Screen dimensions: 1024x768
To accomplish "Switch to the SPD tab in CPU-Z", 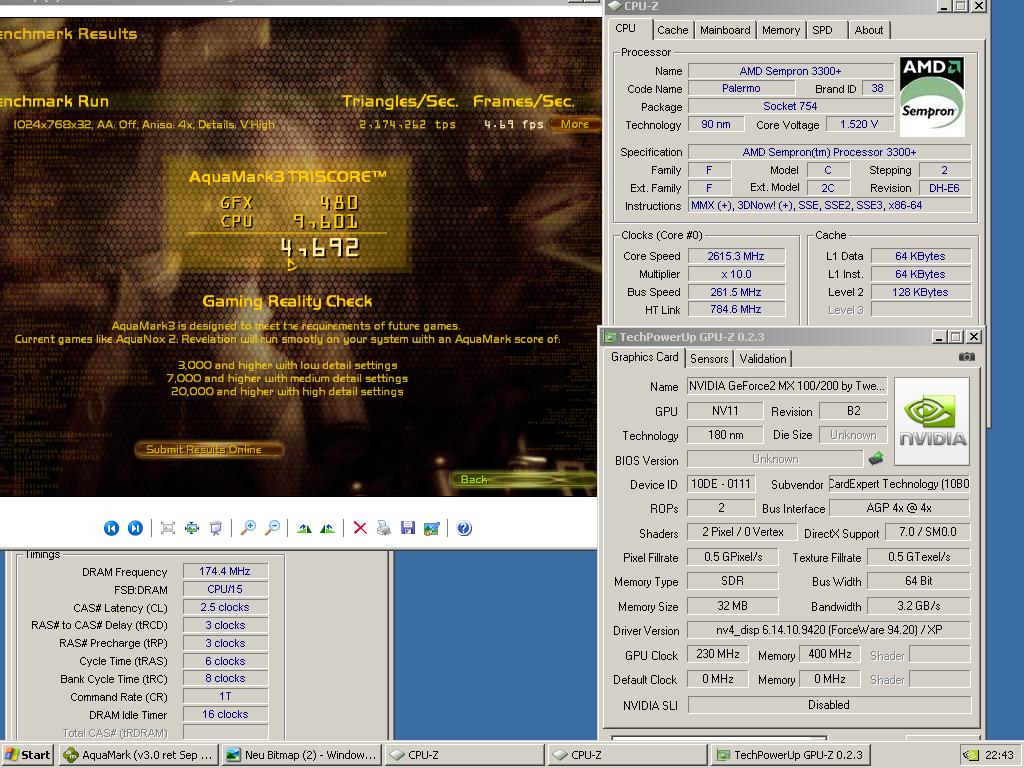I will (822, 30).
